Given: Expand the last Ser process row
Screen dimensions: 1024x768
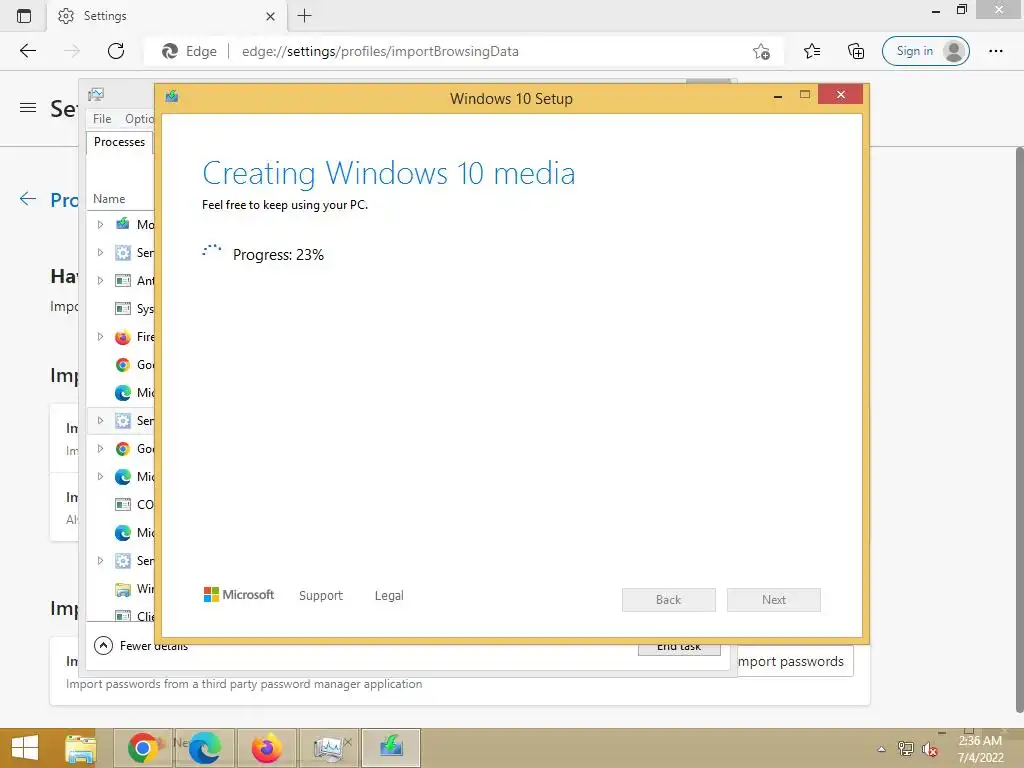Looking at the screenshot, I should tap(100, 561).
